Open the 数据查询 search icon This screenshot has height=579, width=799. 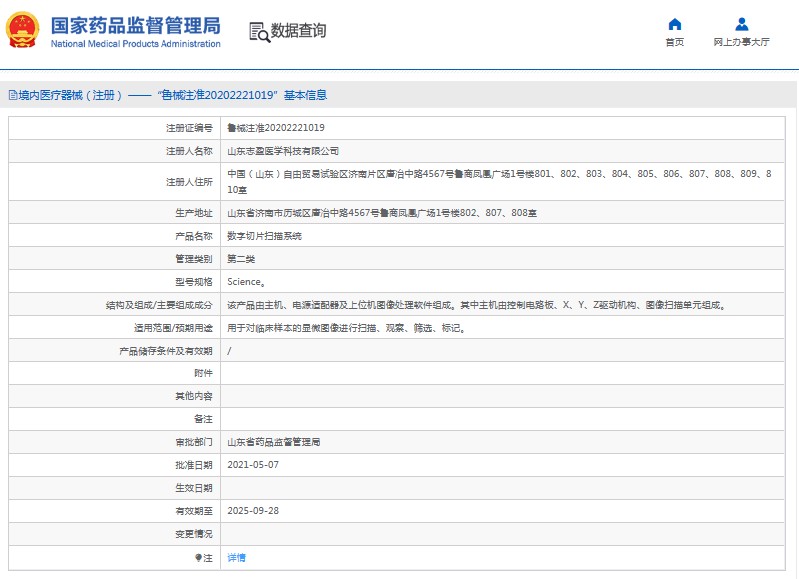coord(259,32)
